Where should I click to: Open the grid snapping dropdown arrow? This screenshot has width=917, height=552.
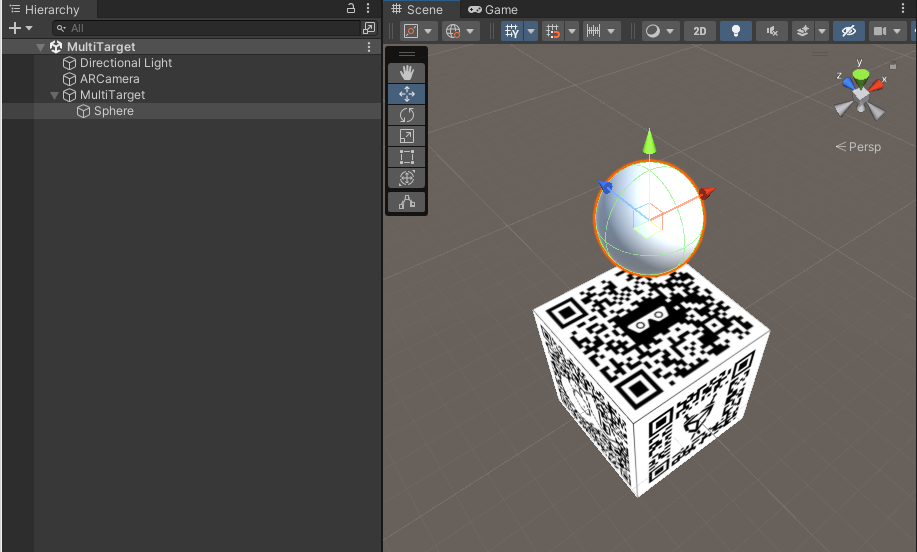point(572,31)
